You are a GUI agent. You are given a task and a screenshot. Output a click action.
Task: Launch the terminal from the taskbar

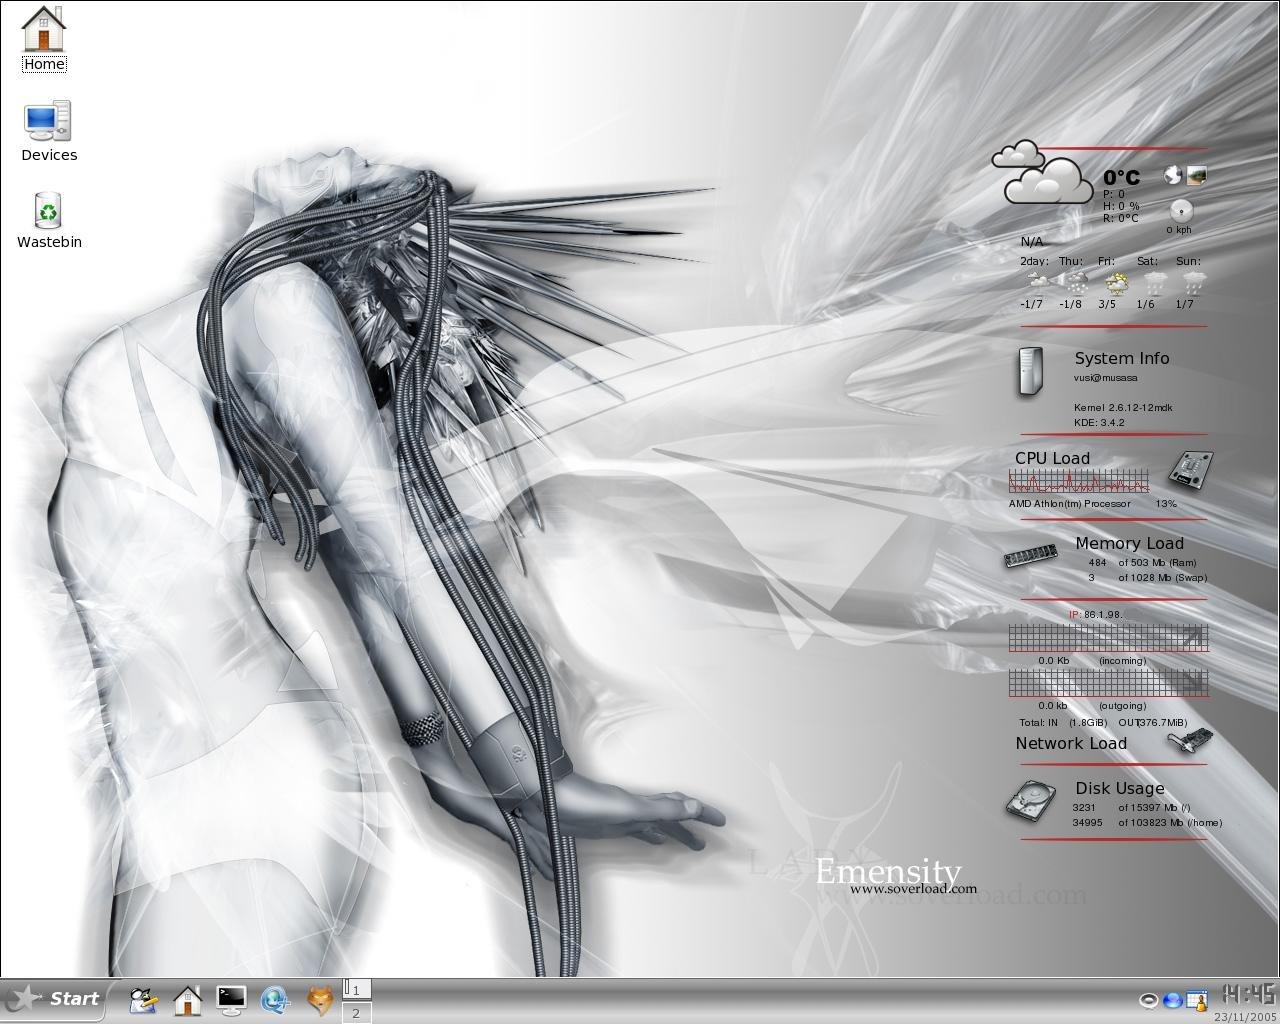pyautogui.click(x=231, y=999)
